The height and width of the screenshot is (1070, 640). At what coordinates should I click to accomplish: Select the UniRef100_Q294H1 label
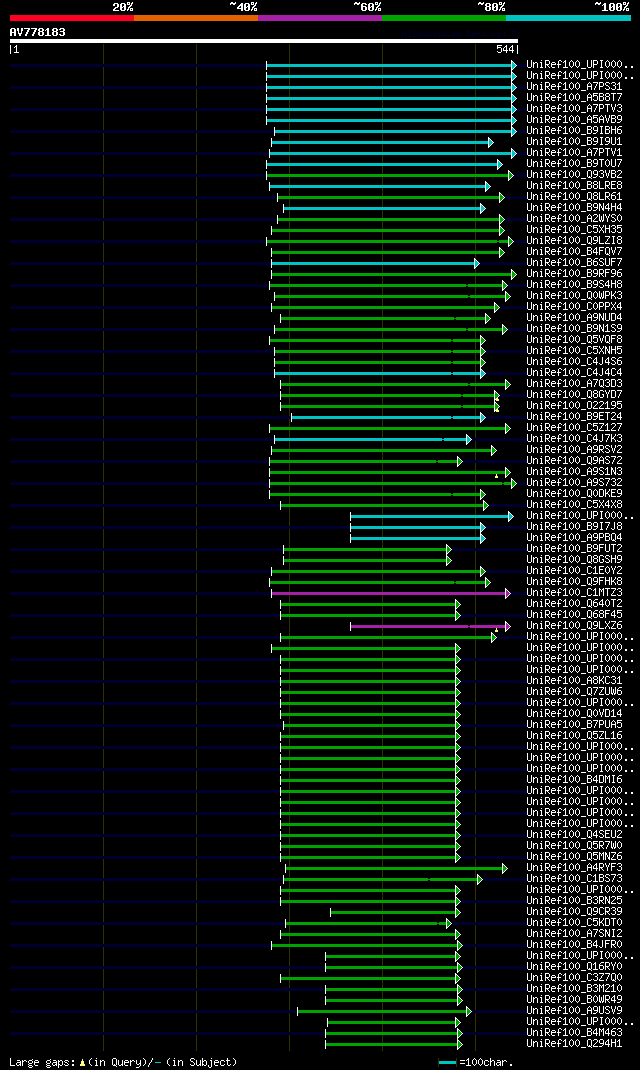[574, 1043]
